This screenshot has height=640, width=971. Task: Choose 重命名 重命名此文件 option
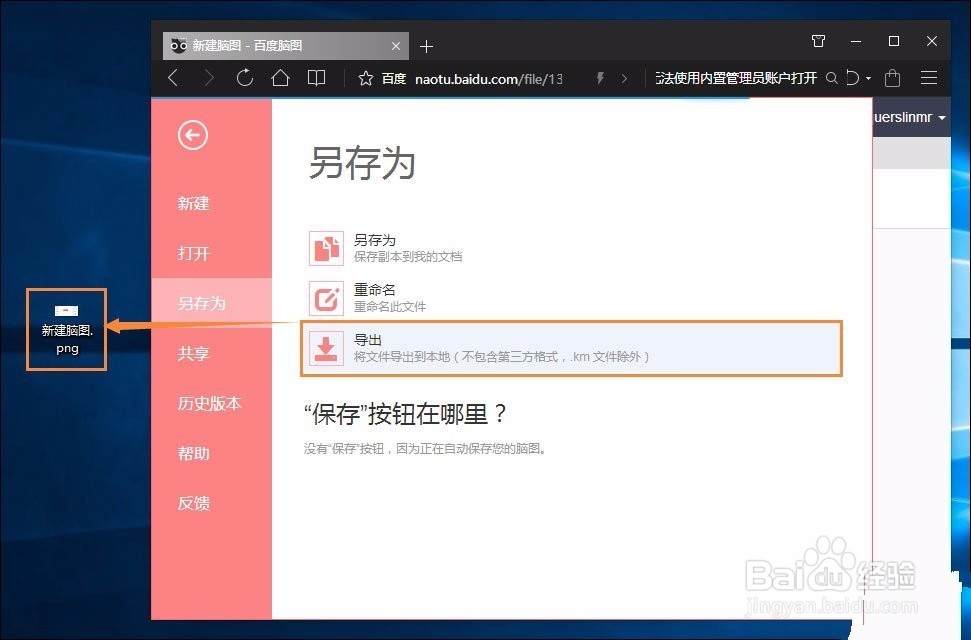pyautogui.click(x=572, y=298)
